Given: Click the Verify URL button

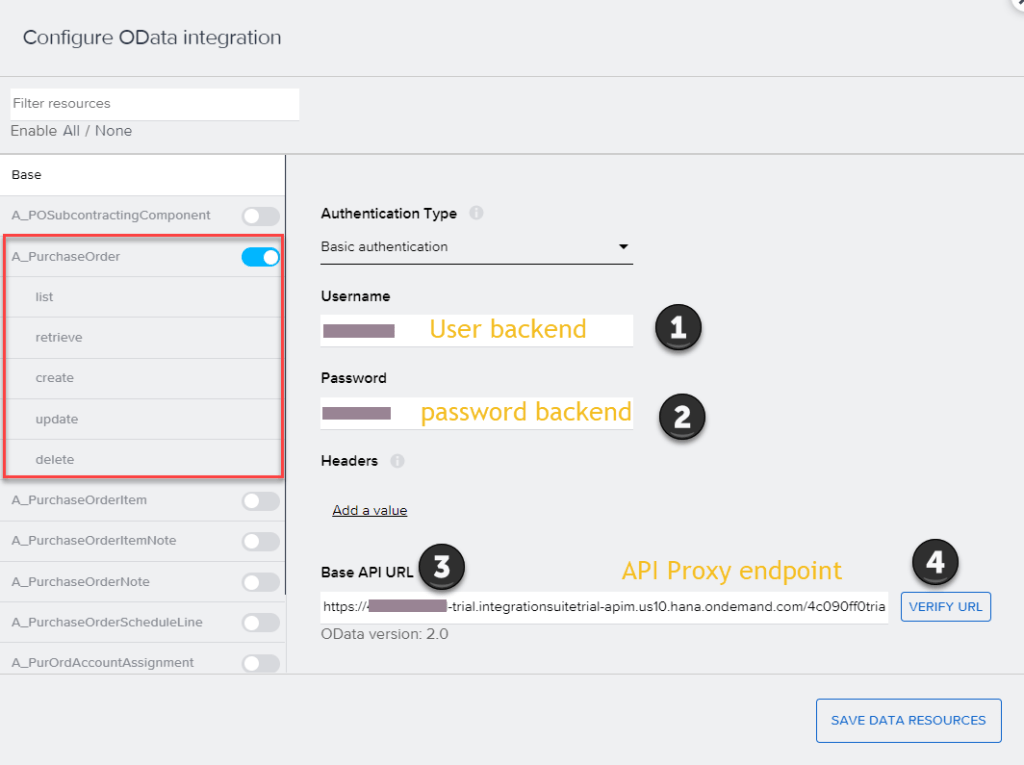Looking at the screenshot, I should pos(945,606).
